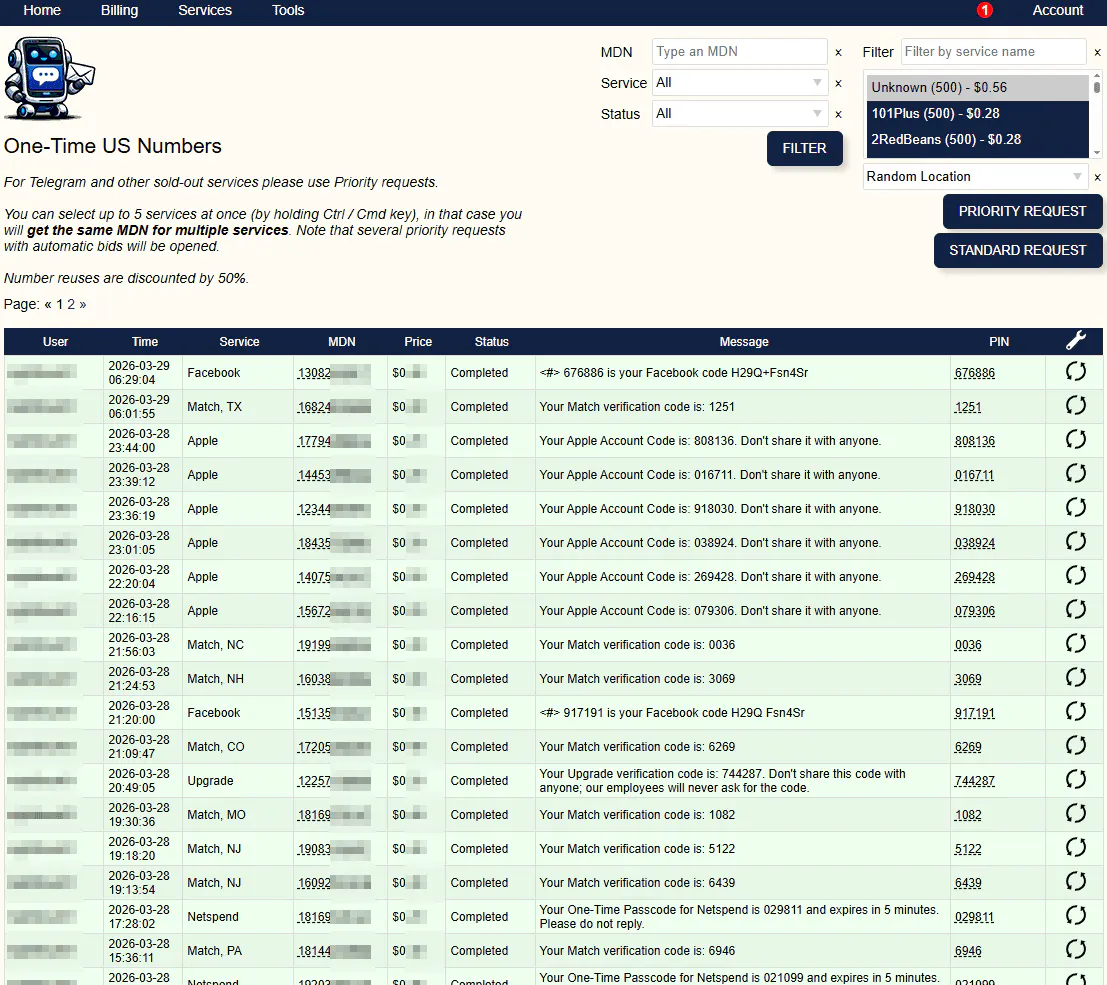Clear the MDN field with its x

(838, 52)
